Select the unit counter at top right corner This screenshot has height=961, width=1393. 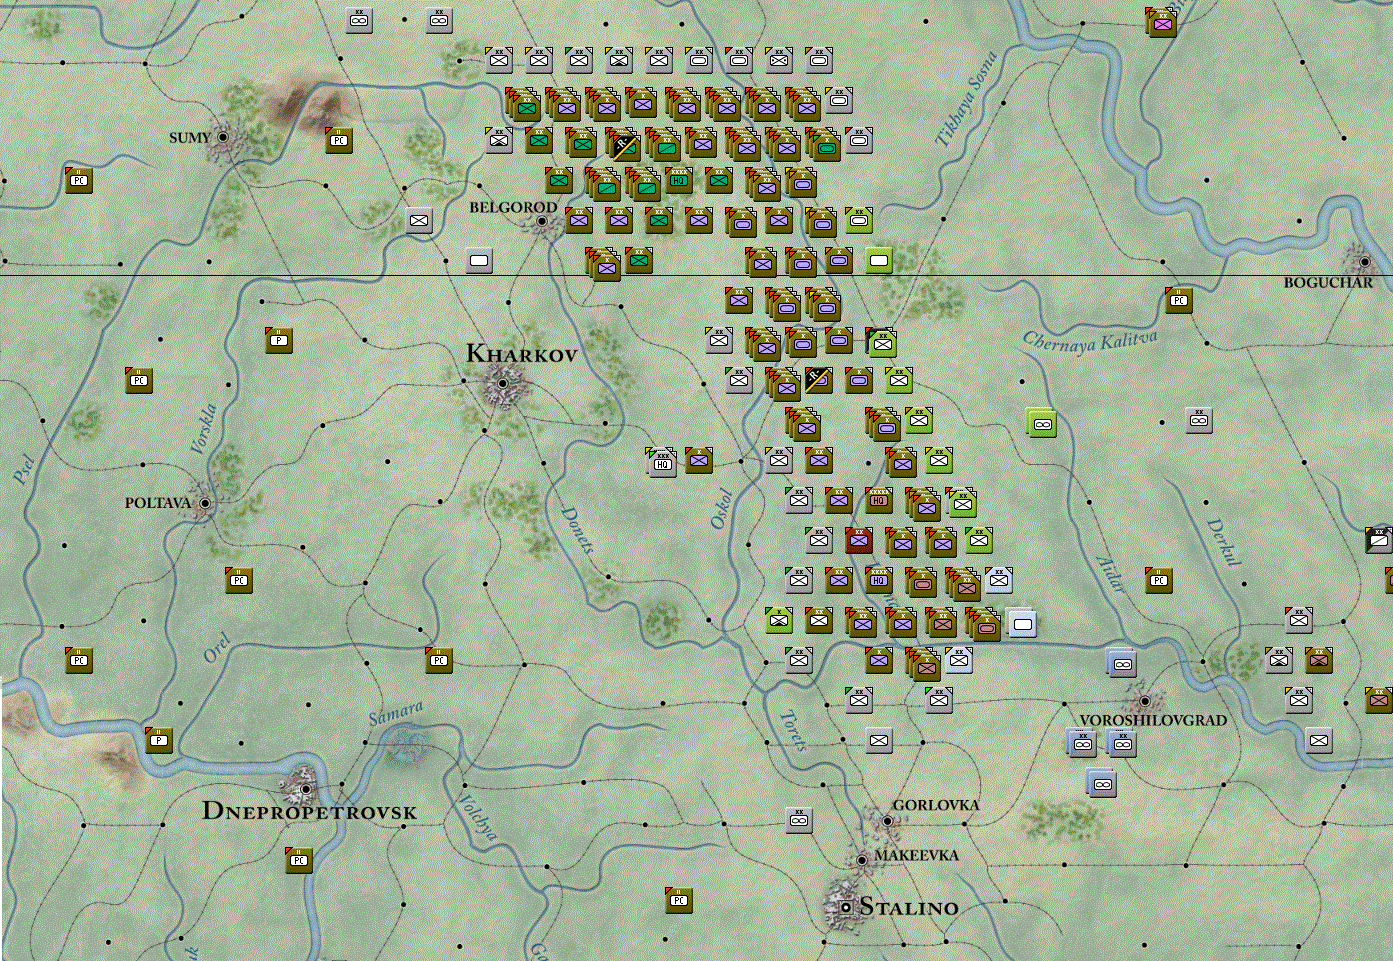click(1161, 22)
